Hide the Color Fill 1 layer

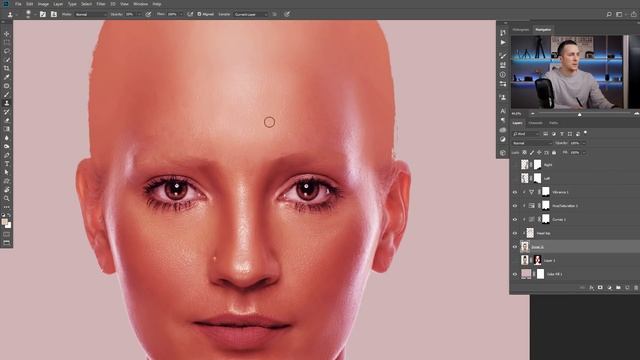pos(515,274)
